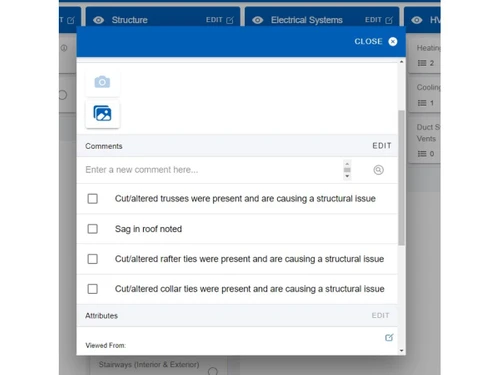Click edit icon beside Structure EDIT

[x=230, y=20]
